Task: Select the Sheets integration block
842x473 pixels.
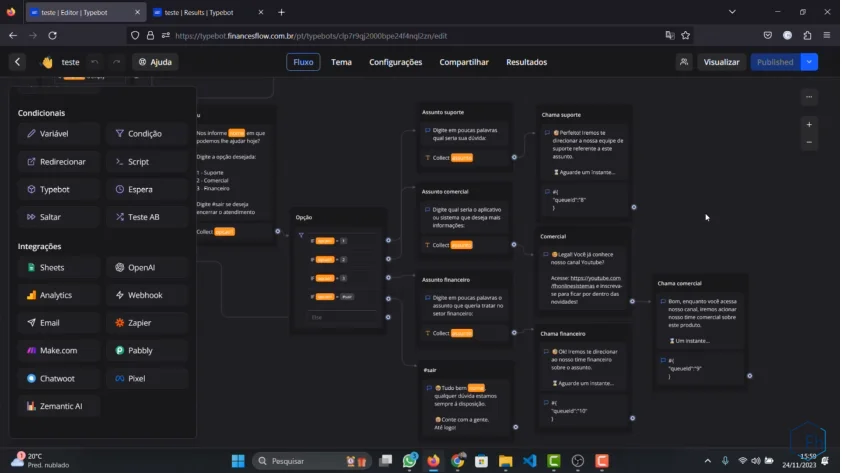Action: [x=58, y=268]
